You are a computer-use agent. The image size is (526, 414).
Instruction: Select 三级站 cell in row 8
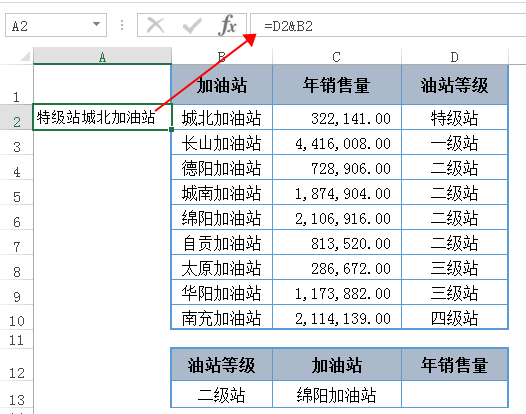pyautogui.click(x=455, y=267)
